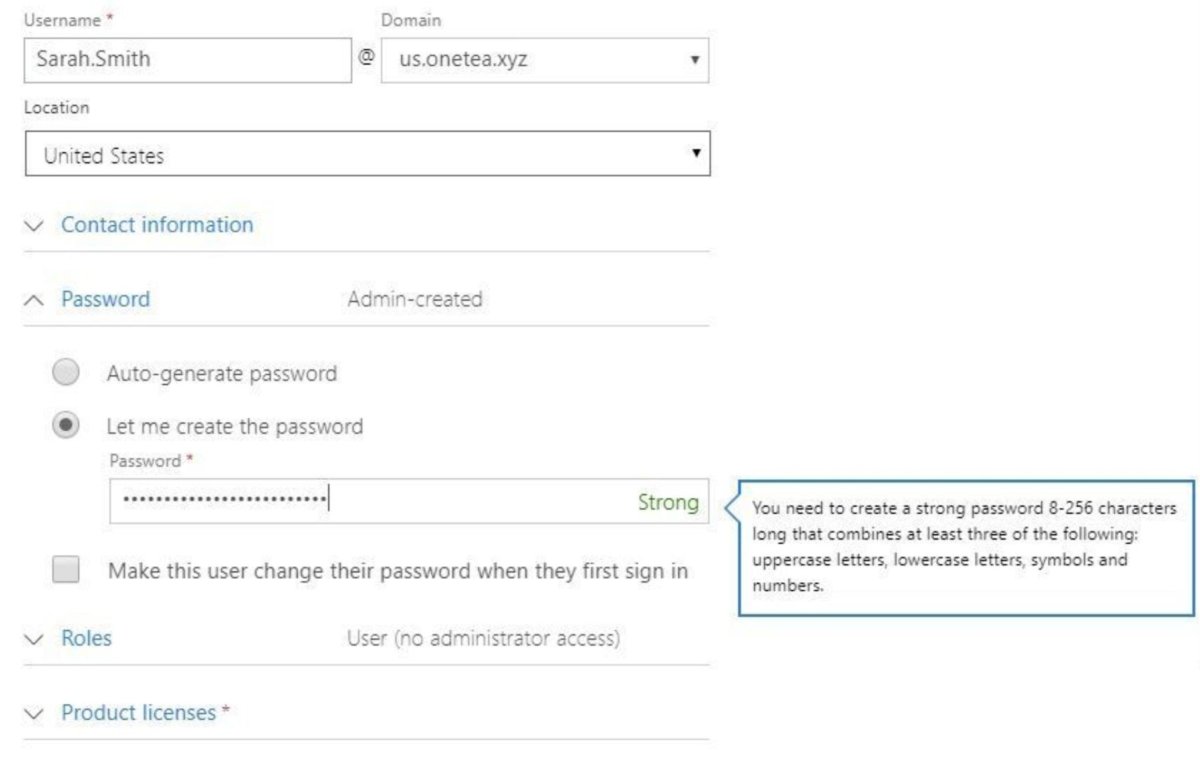1200x769 pixels.
Task: Click the Password section heading
Action: [x=105, y=299]
